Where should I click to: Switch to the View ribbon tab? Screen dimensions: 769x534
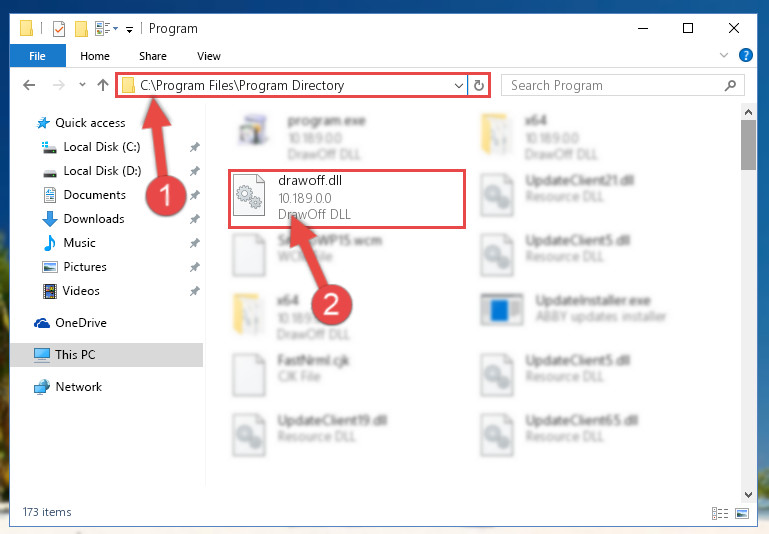point(208,56)
